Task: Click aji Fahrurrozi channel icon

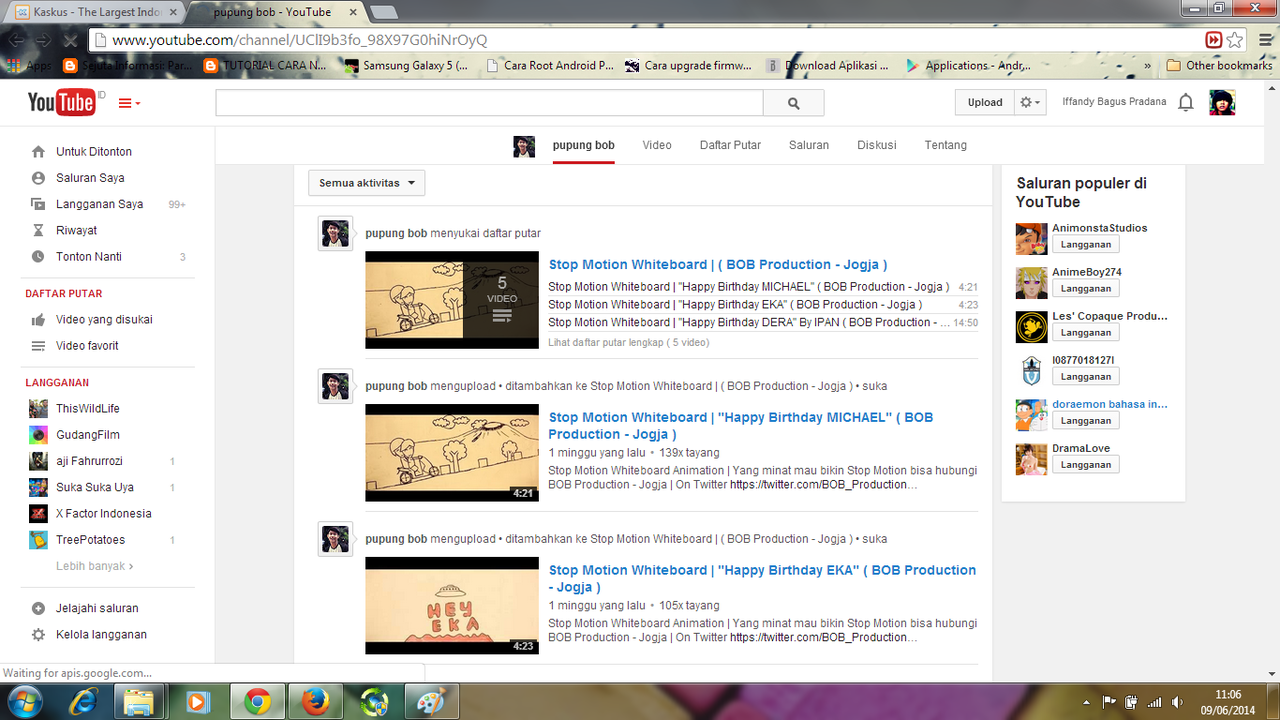Action: point(38,461)
